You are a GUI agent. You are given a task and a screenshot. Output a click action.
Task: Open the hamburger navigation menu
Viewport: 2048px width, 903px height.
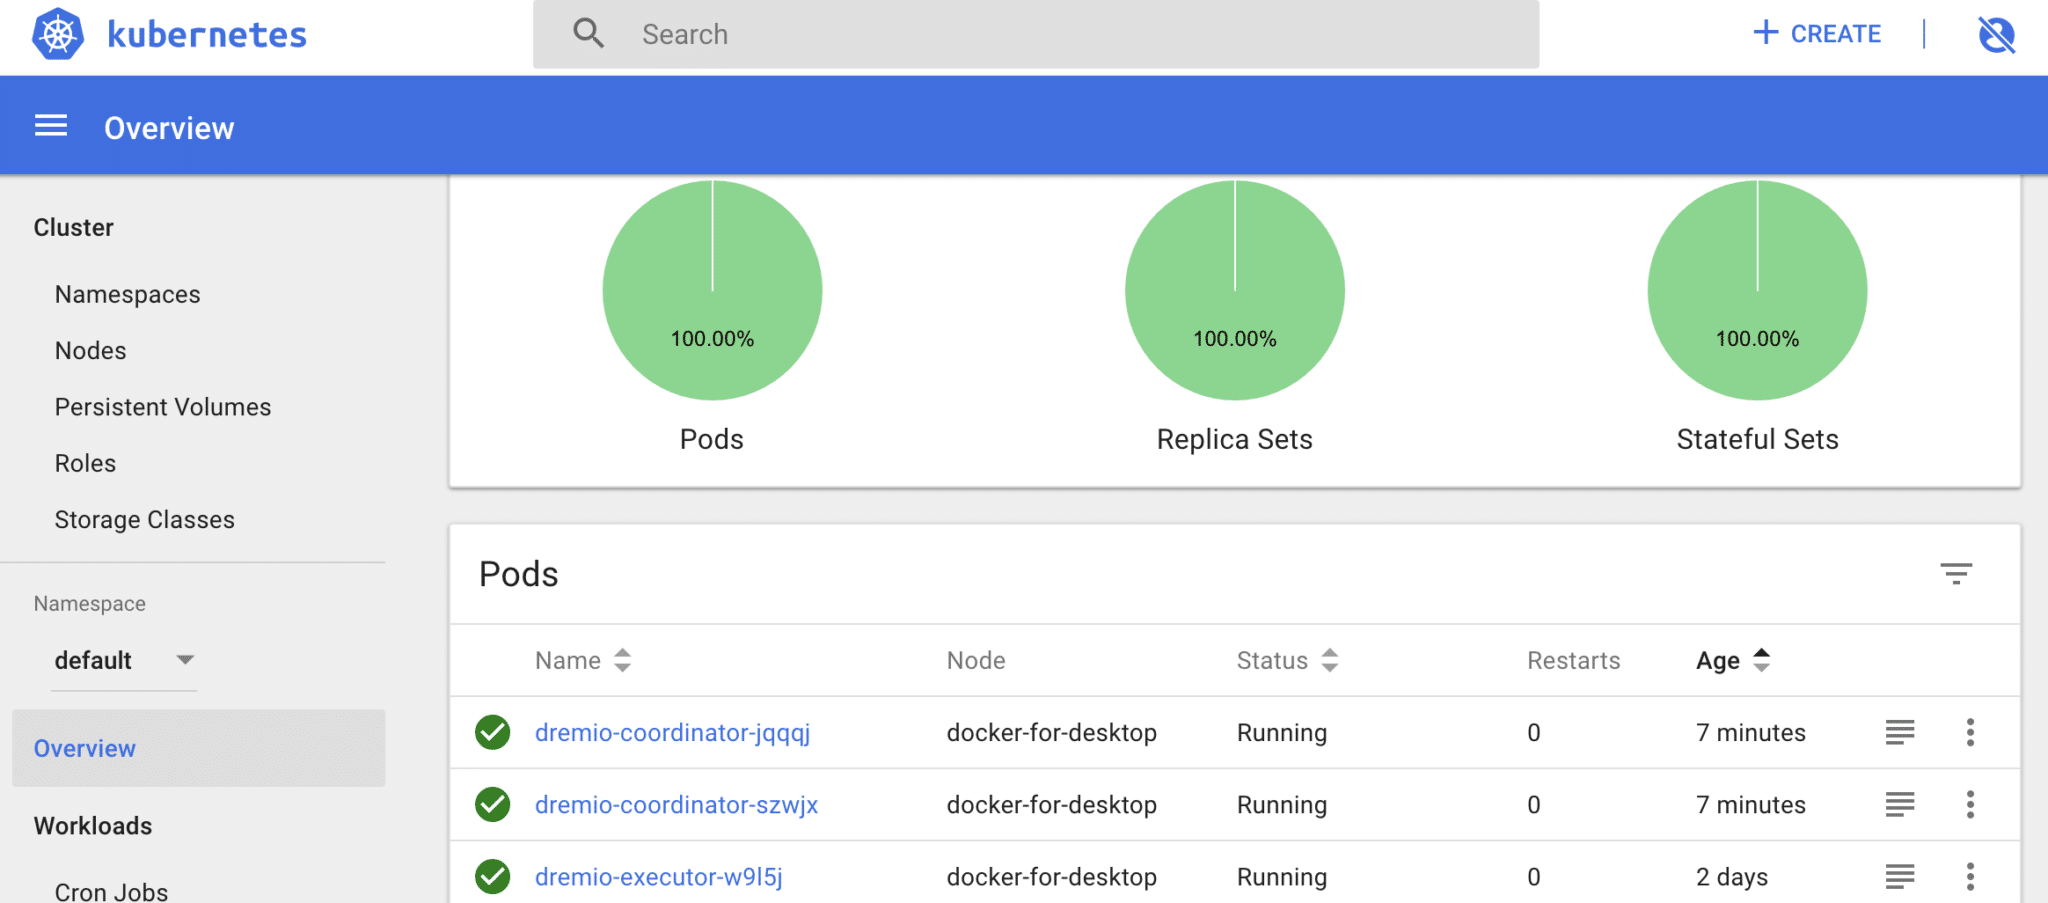click(x=50, y=125)
